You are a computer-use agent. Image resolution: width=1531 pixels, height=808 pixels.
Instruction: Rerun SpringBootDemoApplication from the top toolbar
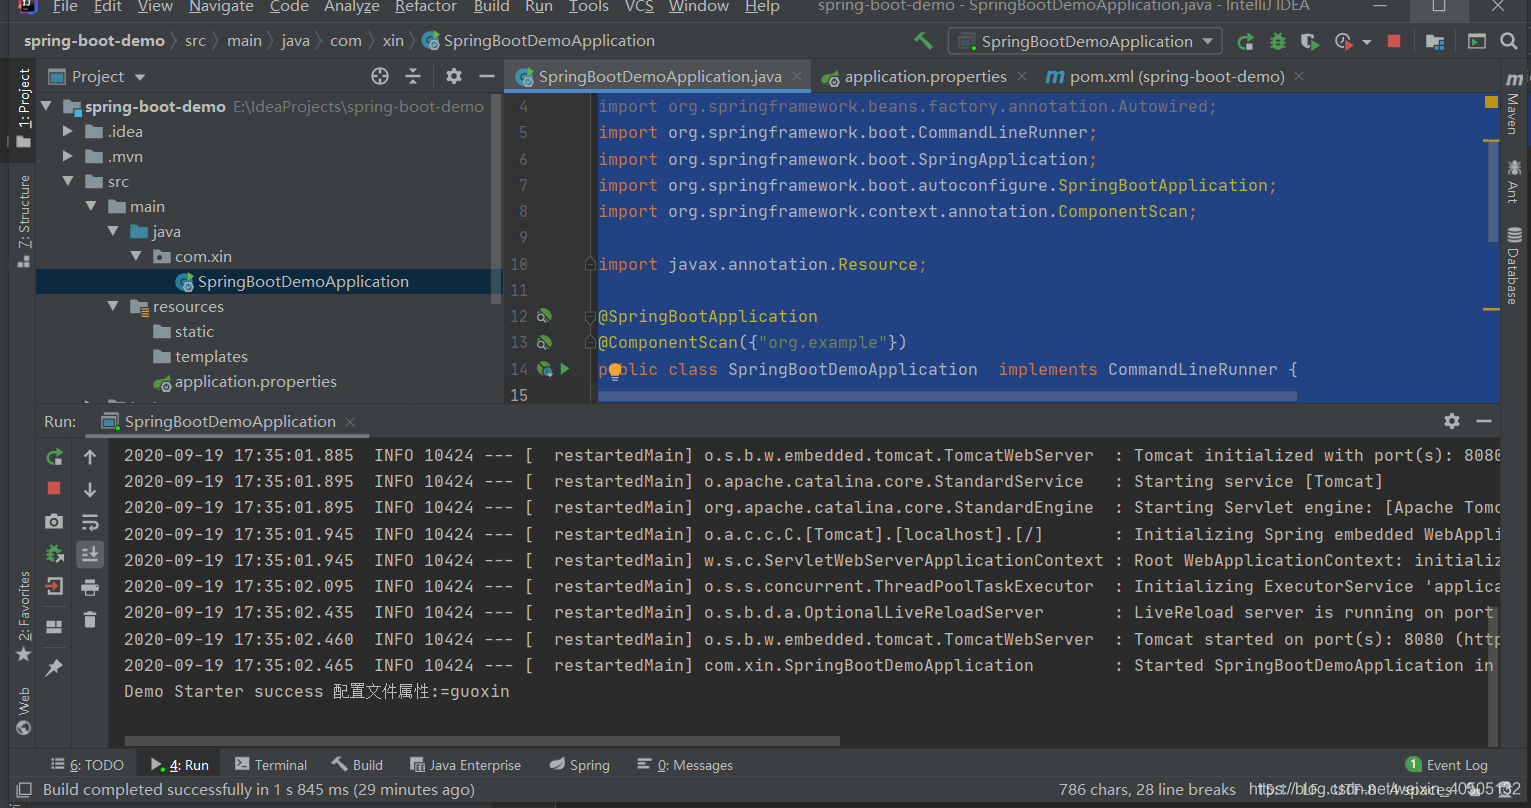1245,41
